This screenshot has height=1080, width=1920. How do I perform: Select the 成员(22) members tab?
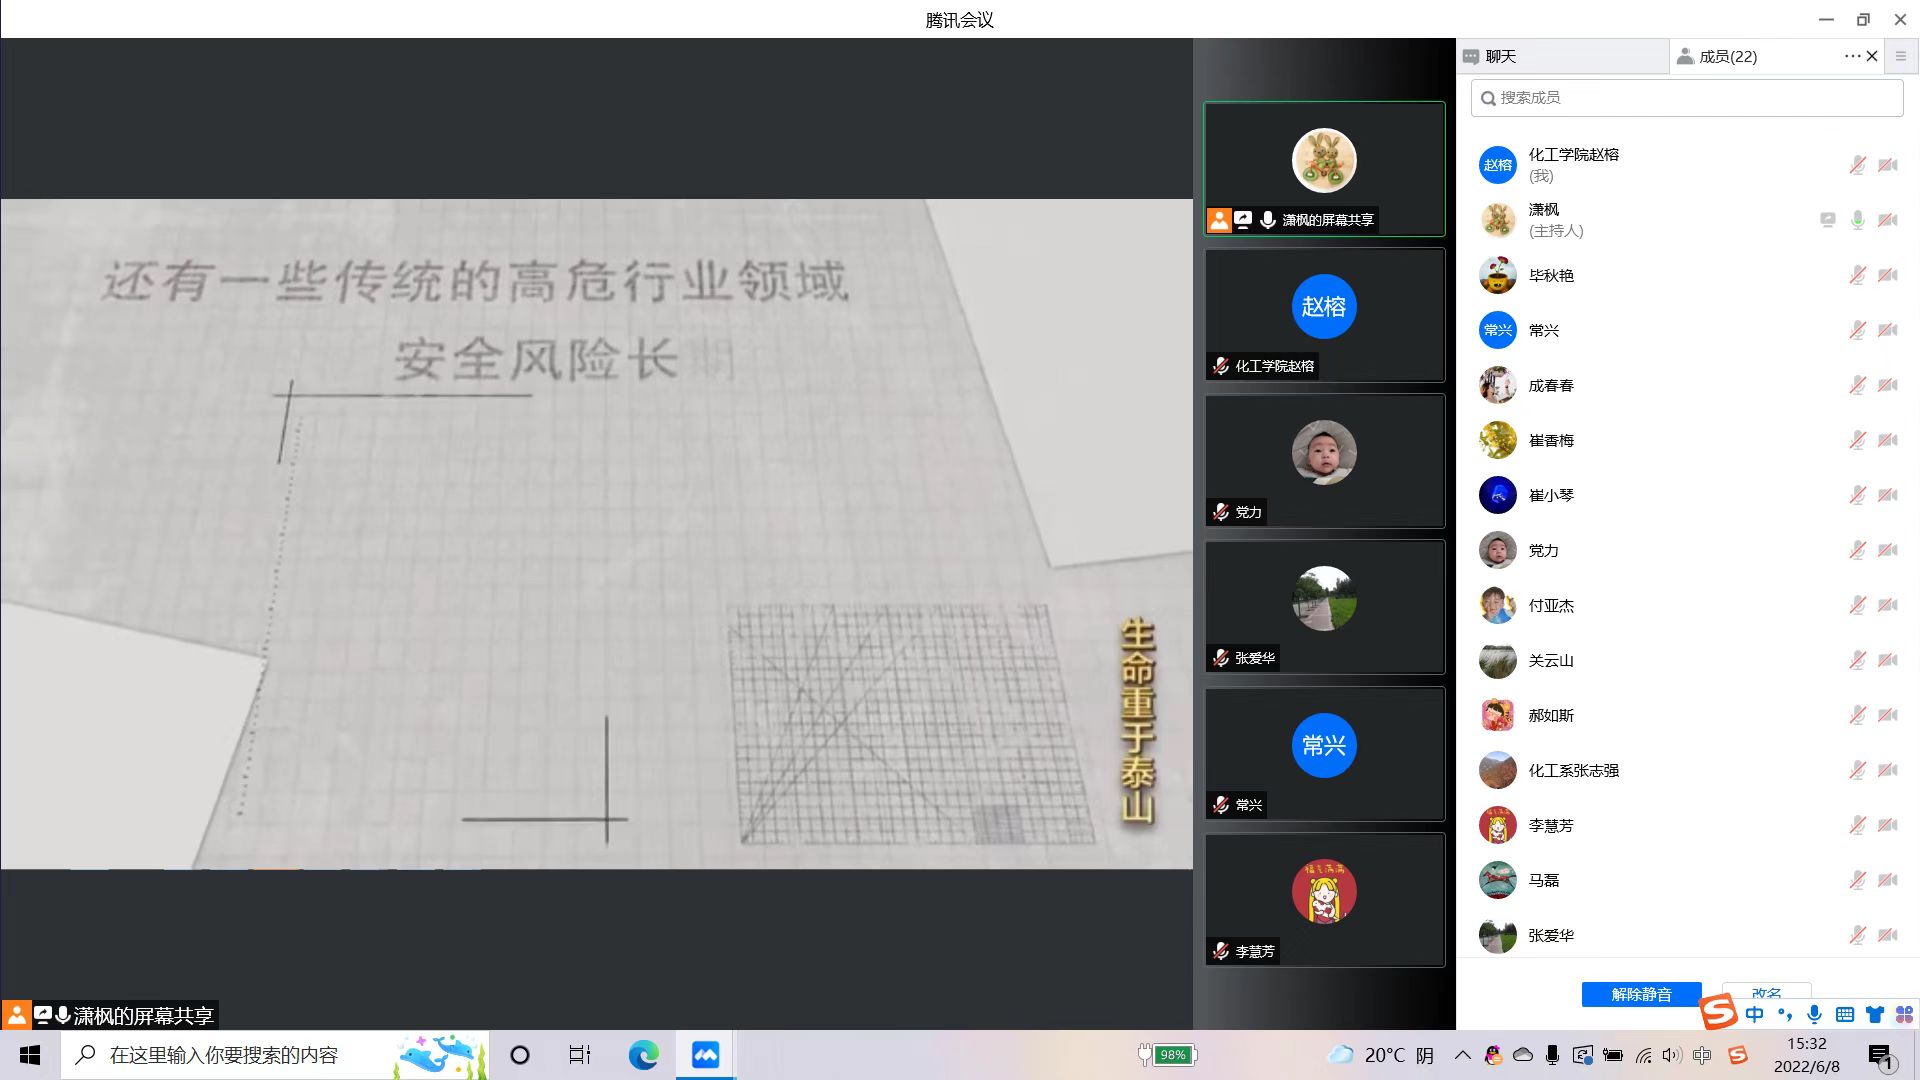pos(1727,56)
